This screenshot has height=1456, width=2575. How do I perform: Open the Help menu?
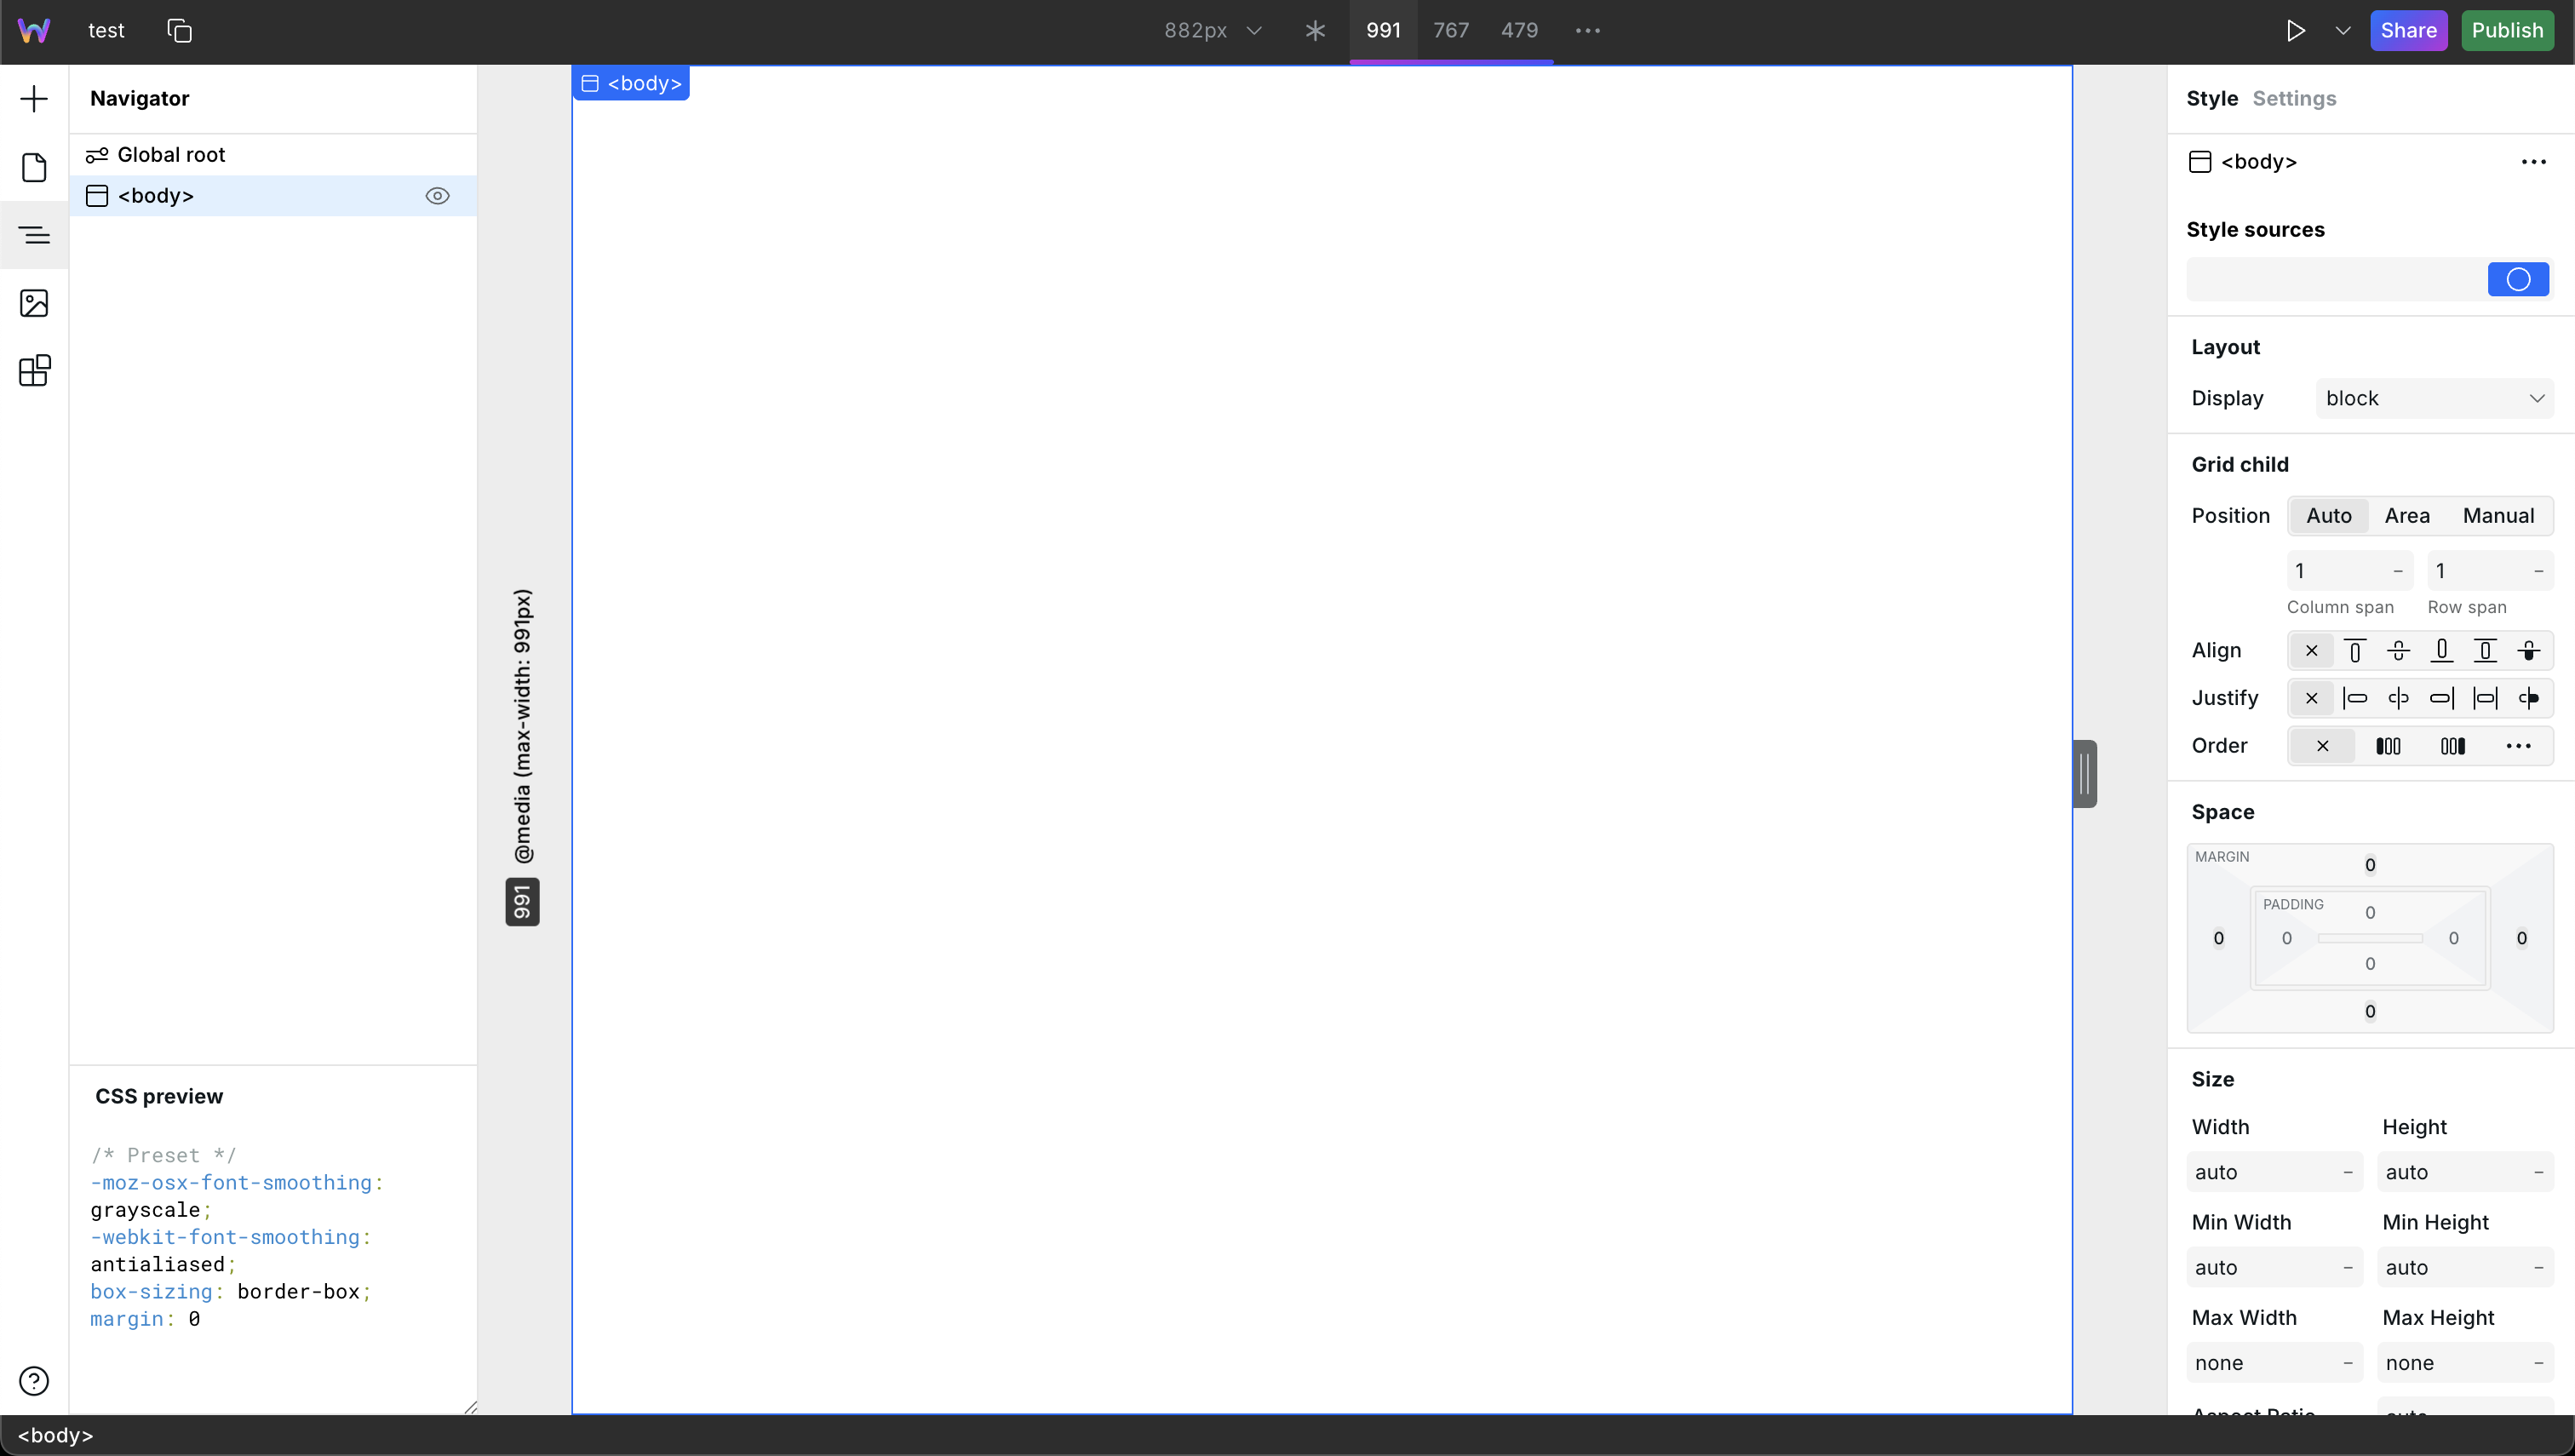pyautogui.click(x=34, y=1381)
